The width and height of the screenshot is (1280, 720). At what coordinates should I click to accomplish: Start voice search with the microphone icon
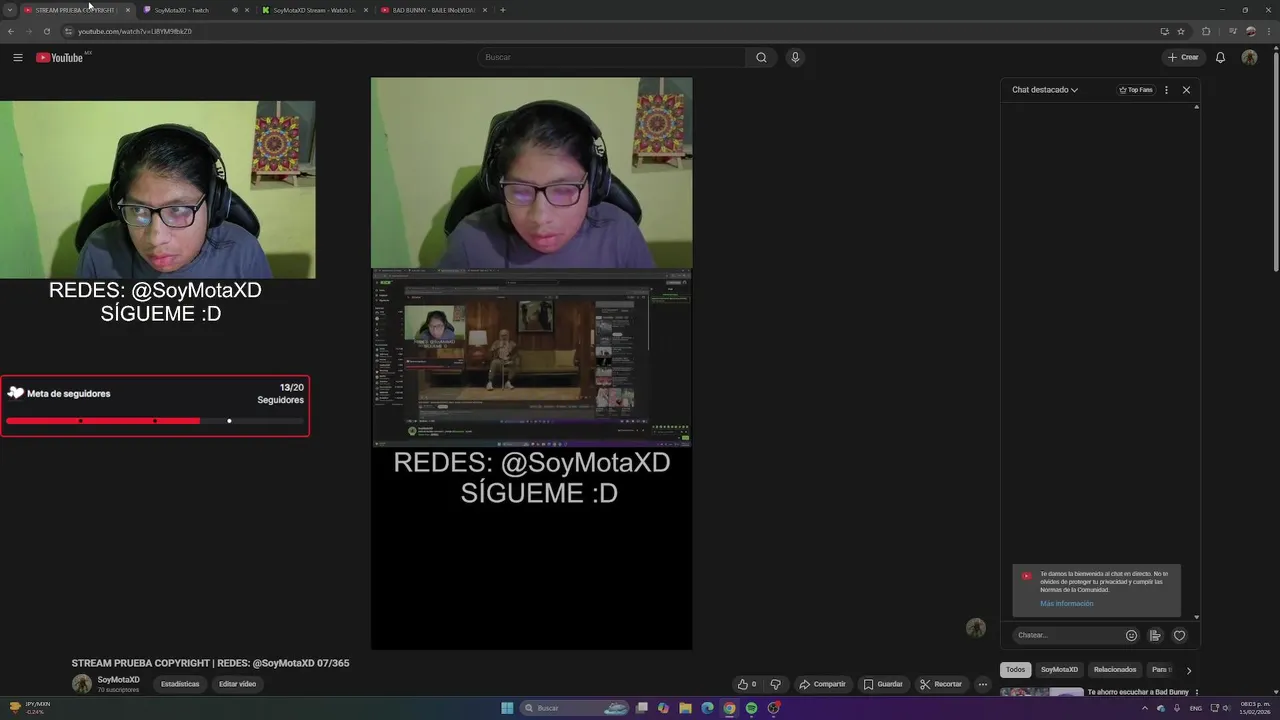coord(795,57)
